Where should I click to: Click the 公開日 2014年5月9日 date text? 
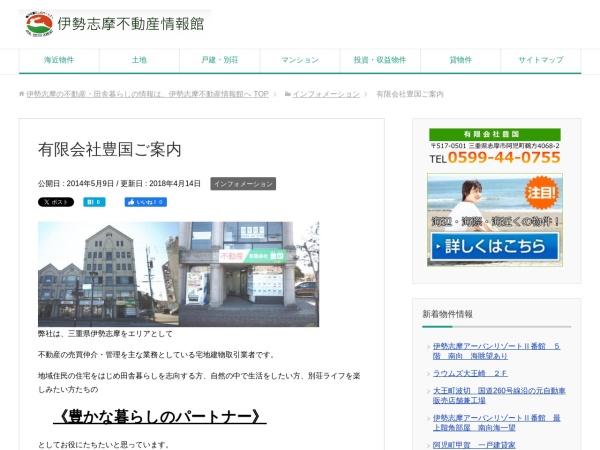pos(76,184)
